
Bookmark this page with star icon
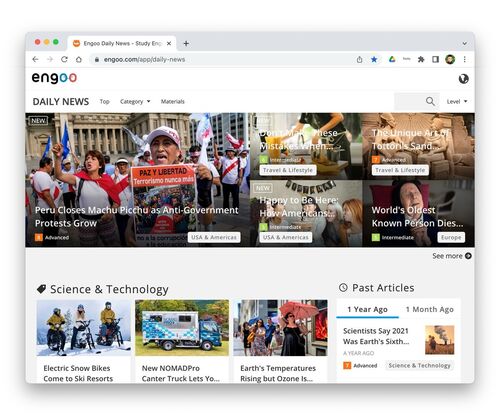click(374, 59)
